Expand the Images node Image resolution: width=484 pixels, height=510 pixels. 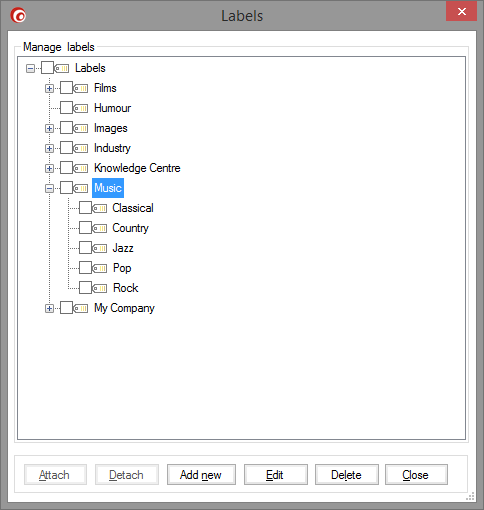click(x=49, y=129)
